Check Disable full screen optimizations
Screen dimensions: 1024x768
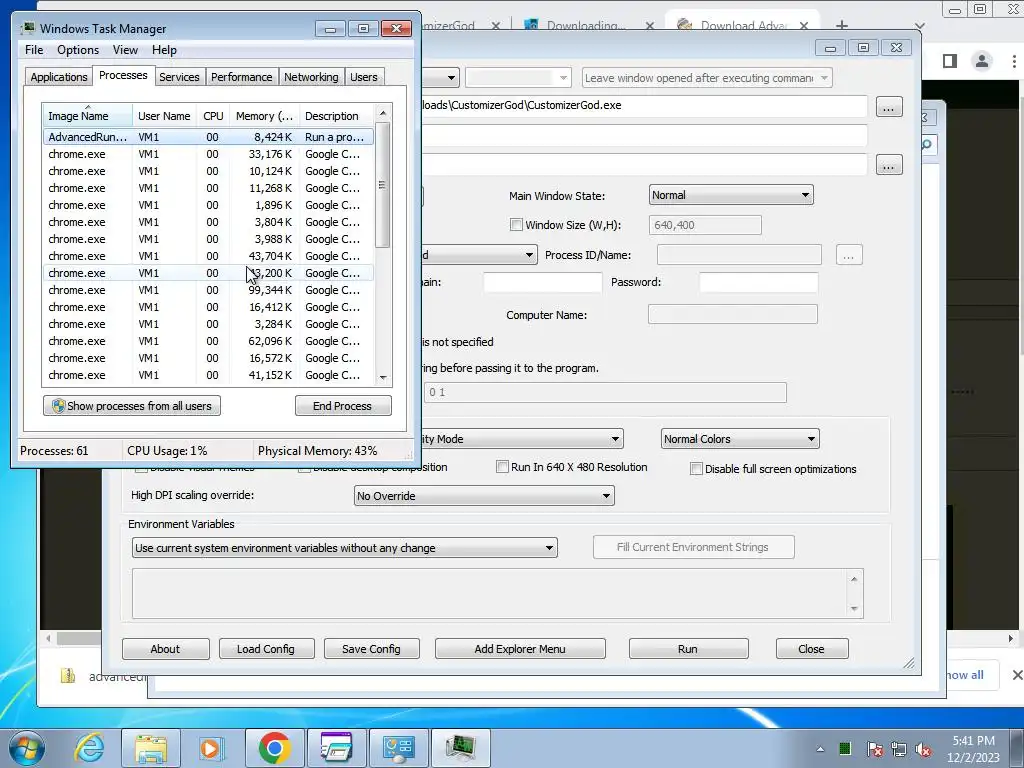pyautogui.click(x=696, y=469)
